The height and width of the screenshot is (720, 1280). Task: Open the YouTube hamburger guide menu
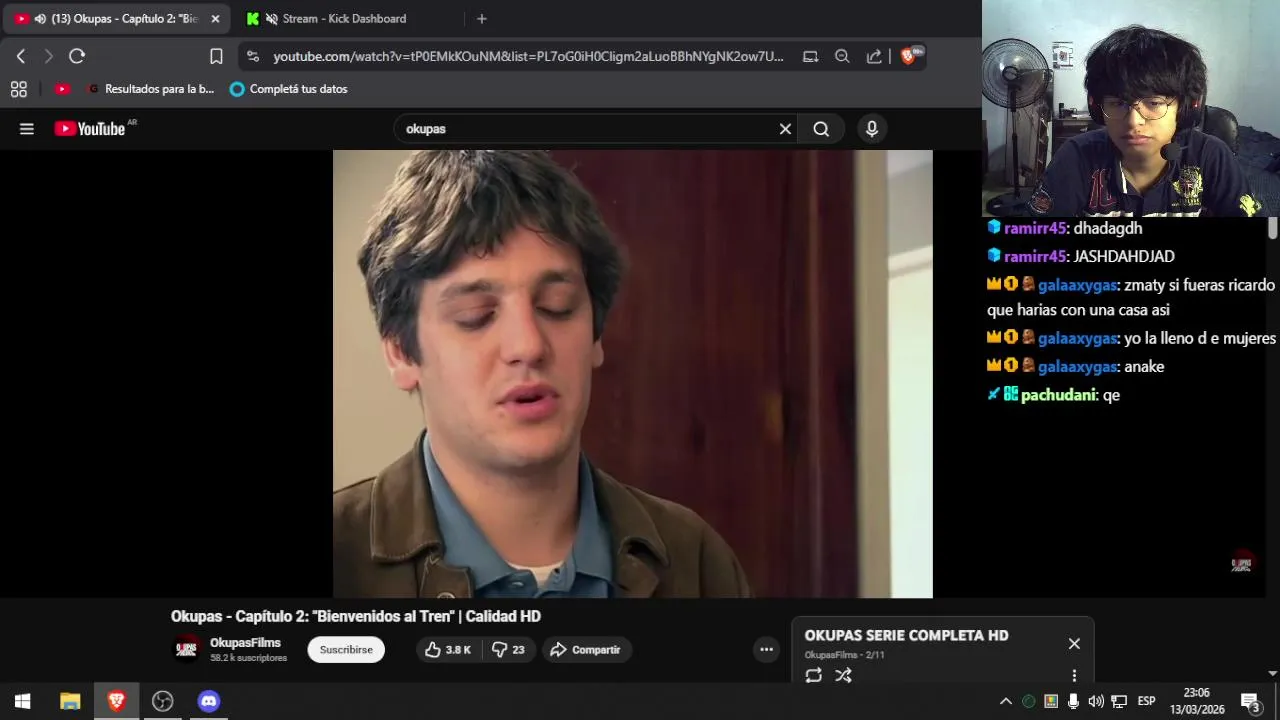pyautogui.click(x=27, y=129)
